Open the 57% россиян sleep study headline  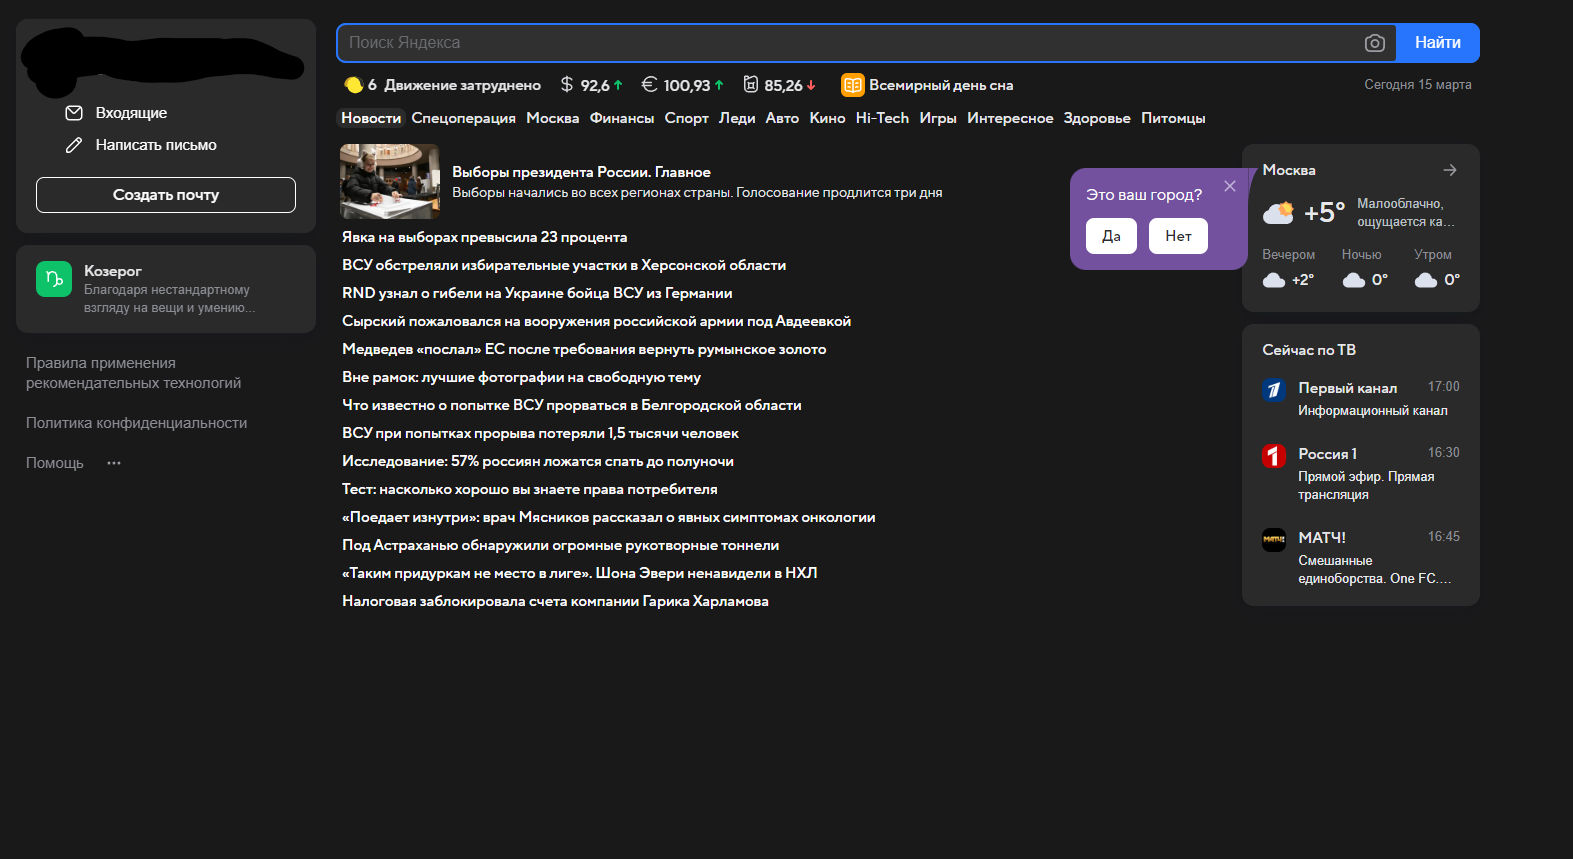coord(538,461)
